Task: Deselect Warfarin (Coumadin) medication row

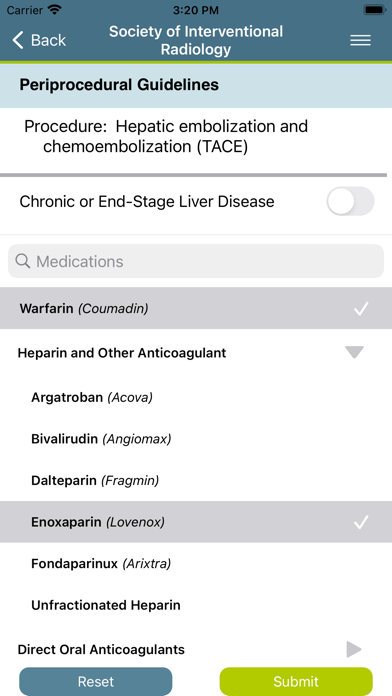Action: tap(196, 308)
